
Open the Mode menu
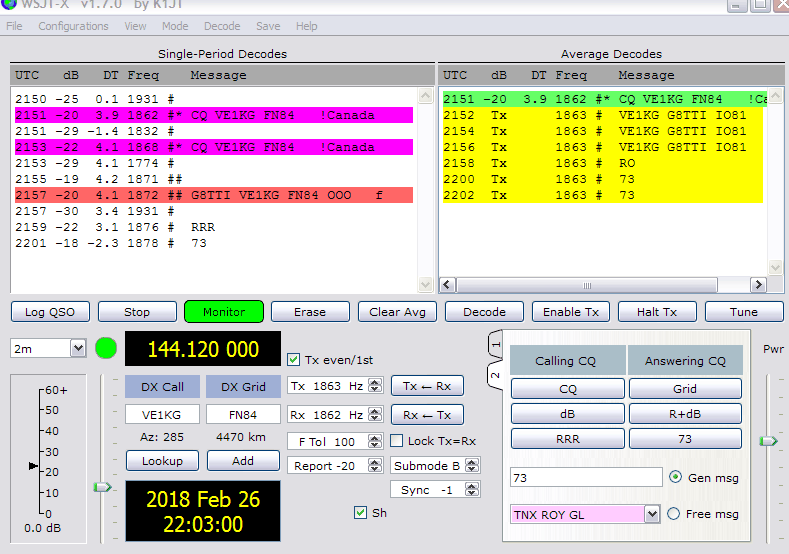[175, 26]
